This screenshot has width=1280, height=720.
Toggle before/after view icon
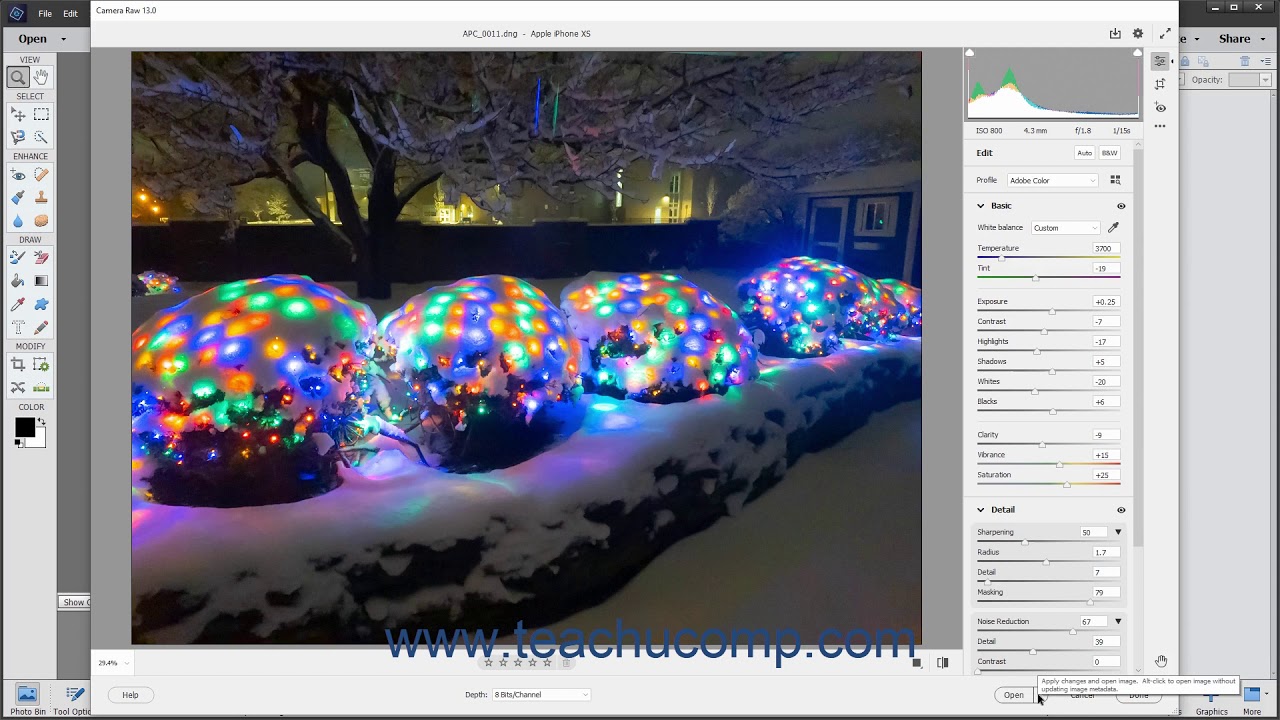(x=942, y=662)
